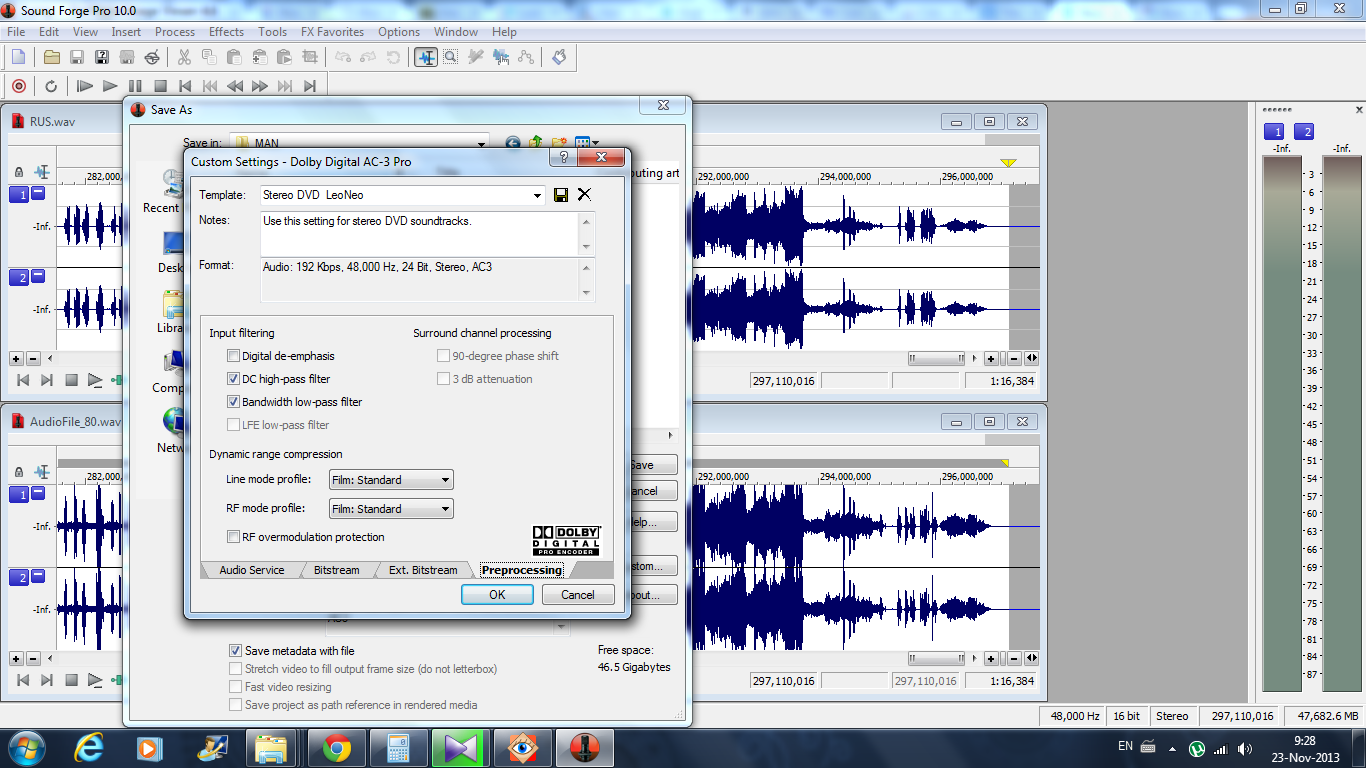Click the 90-degree phase shift checkbox
This screenshot has width=1366, height=768.
444,356
